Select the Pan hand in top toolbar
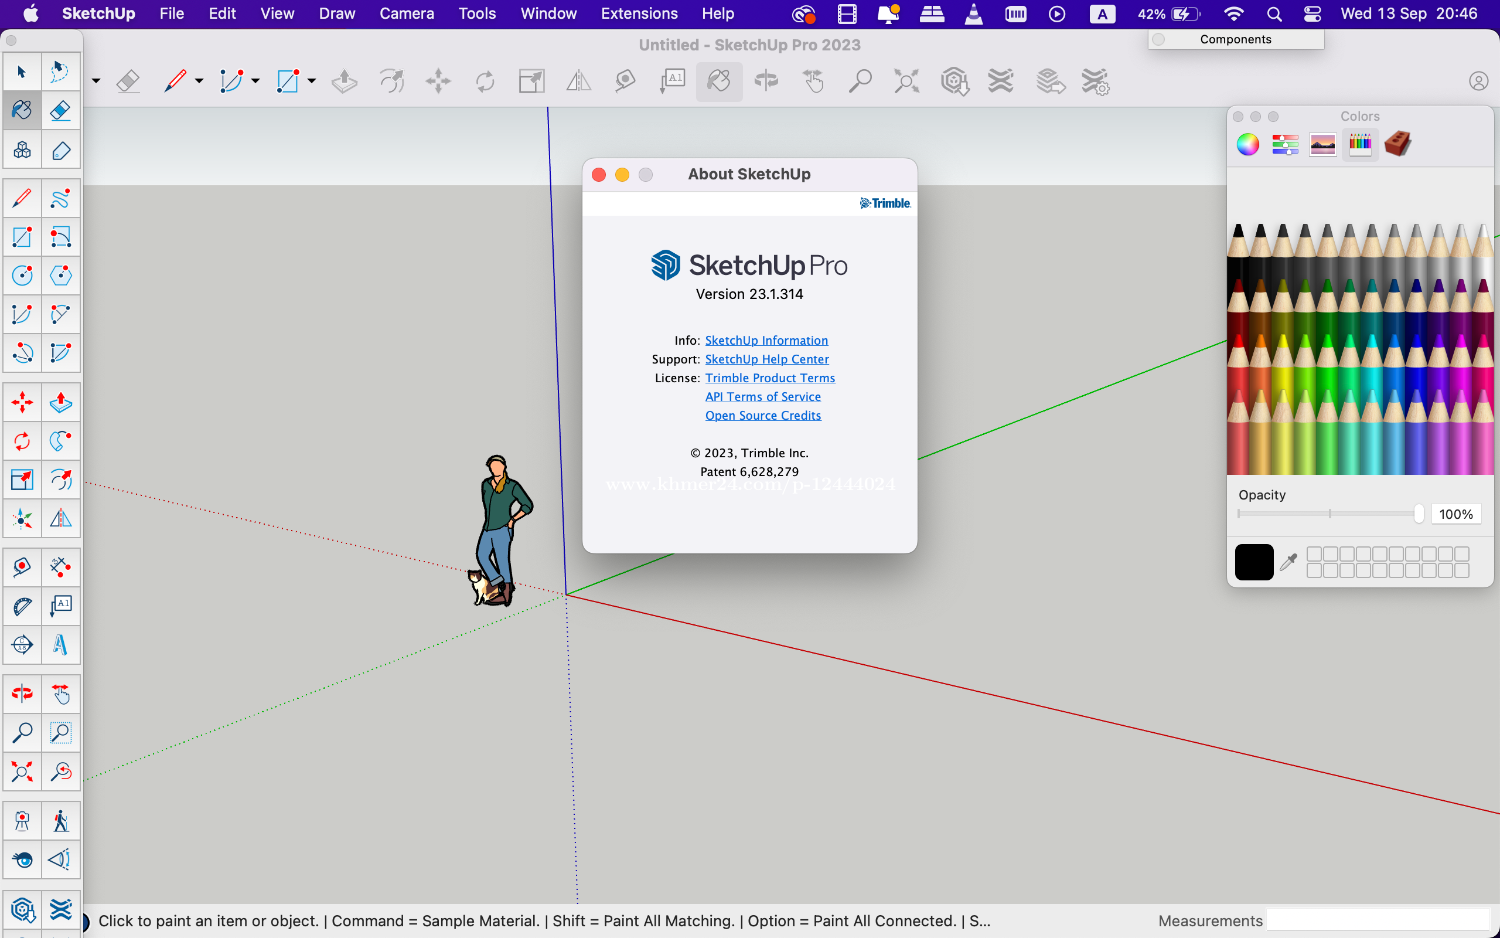Image resolution: width=1500 pixels, height=938 pixels. 814,81
